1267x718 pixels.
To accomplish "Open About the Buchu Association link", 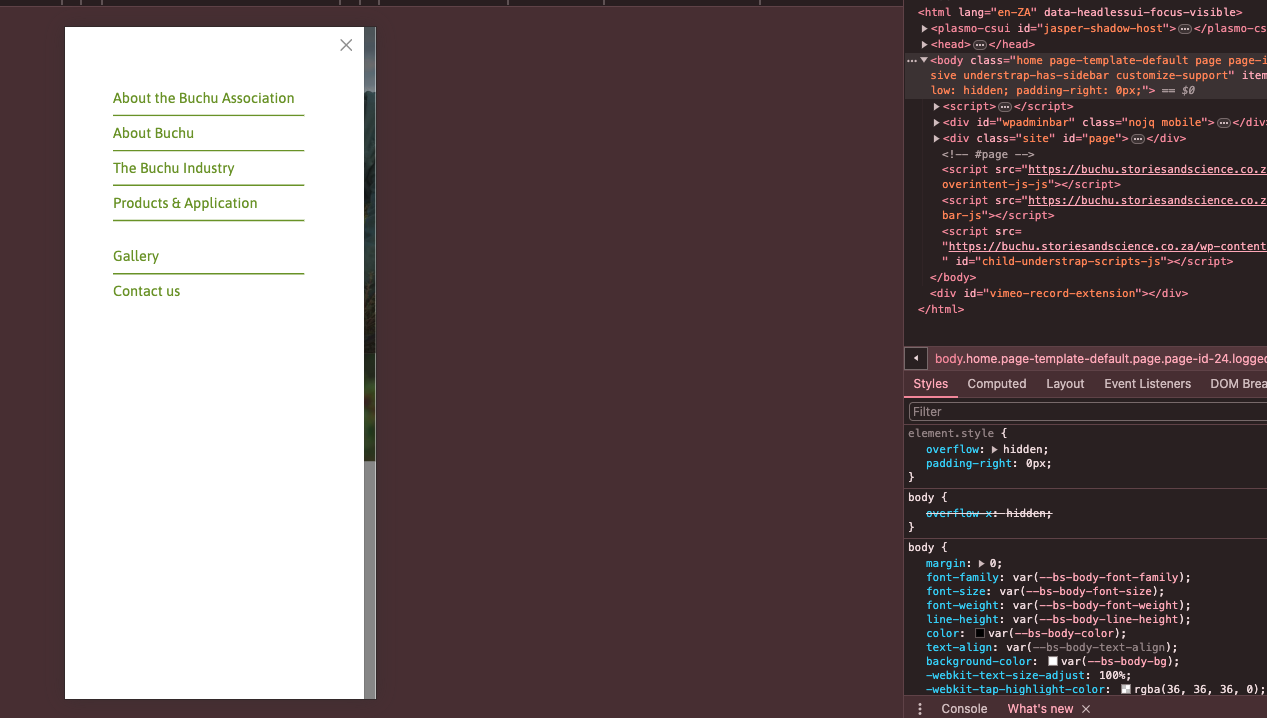I will (203, 98).
